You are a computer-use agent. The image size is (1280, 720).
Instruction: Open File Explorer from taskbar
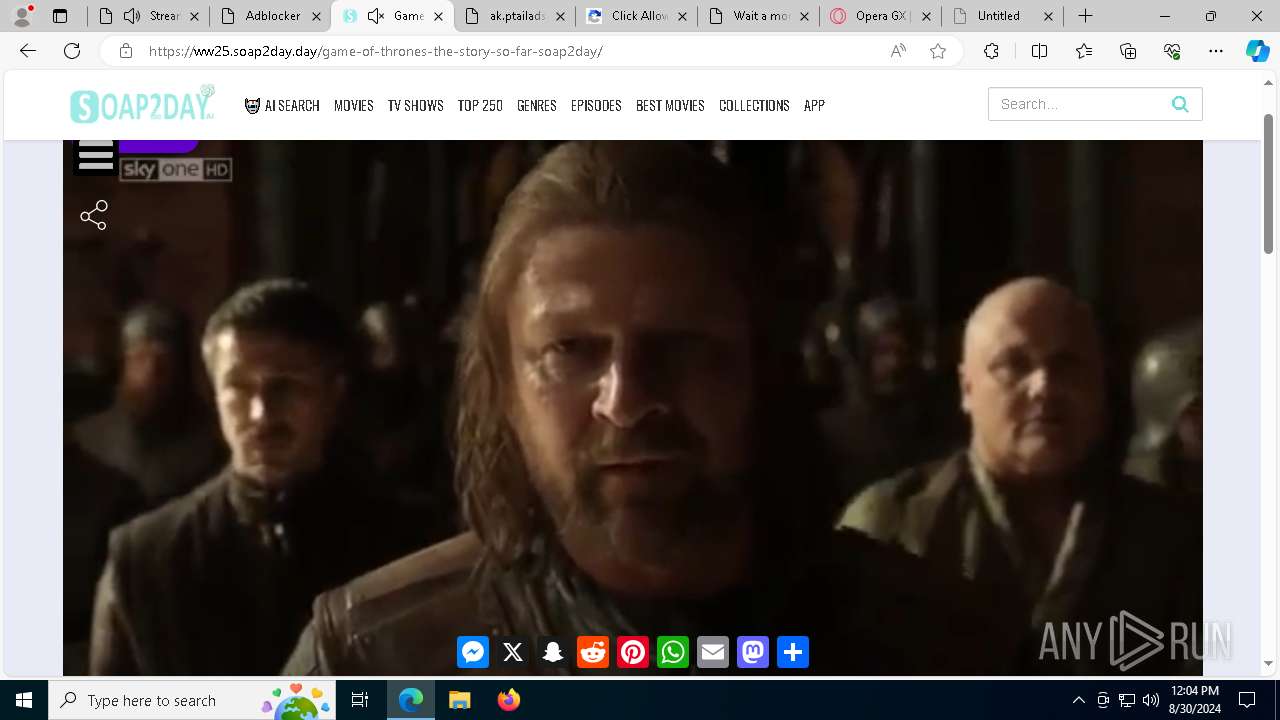pyautogui.click(x=459, y=700)
